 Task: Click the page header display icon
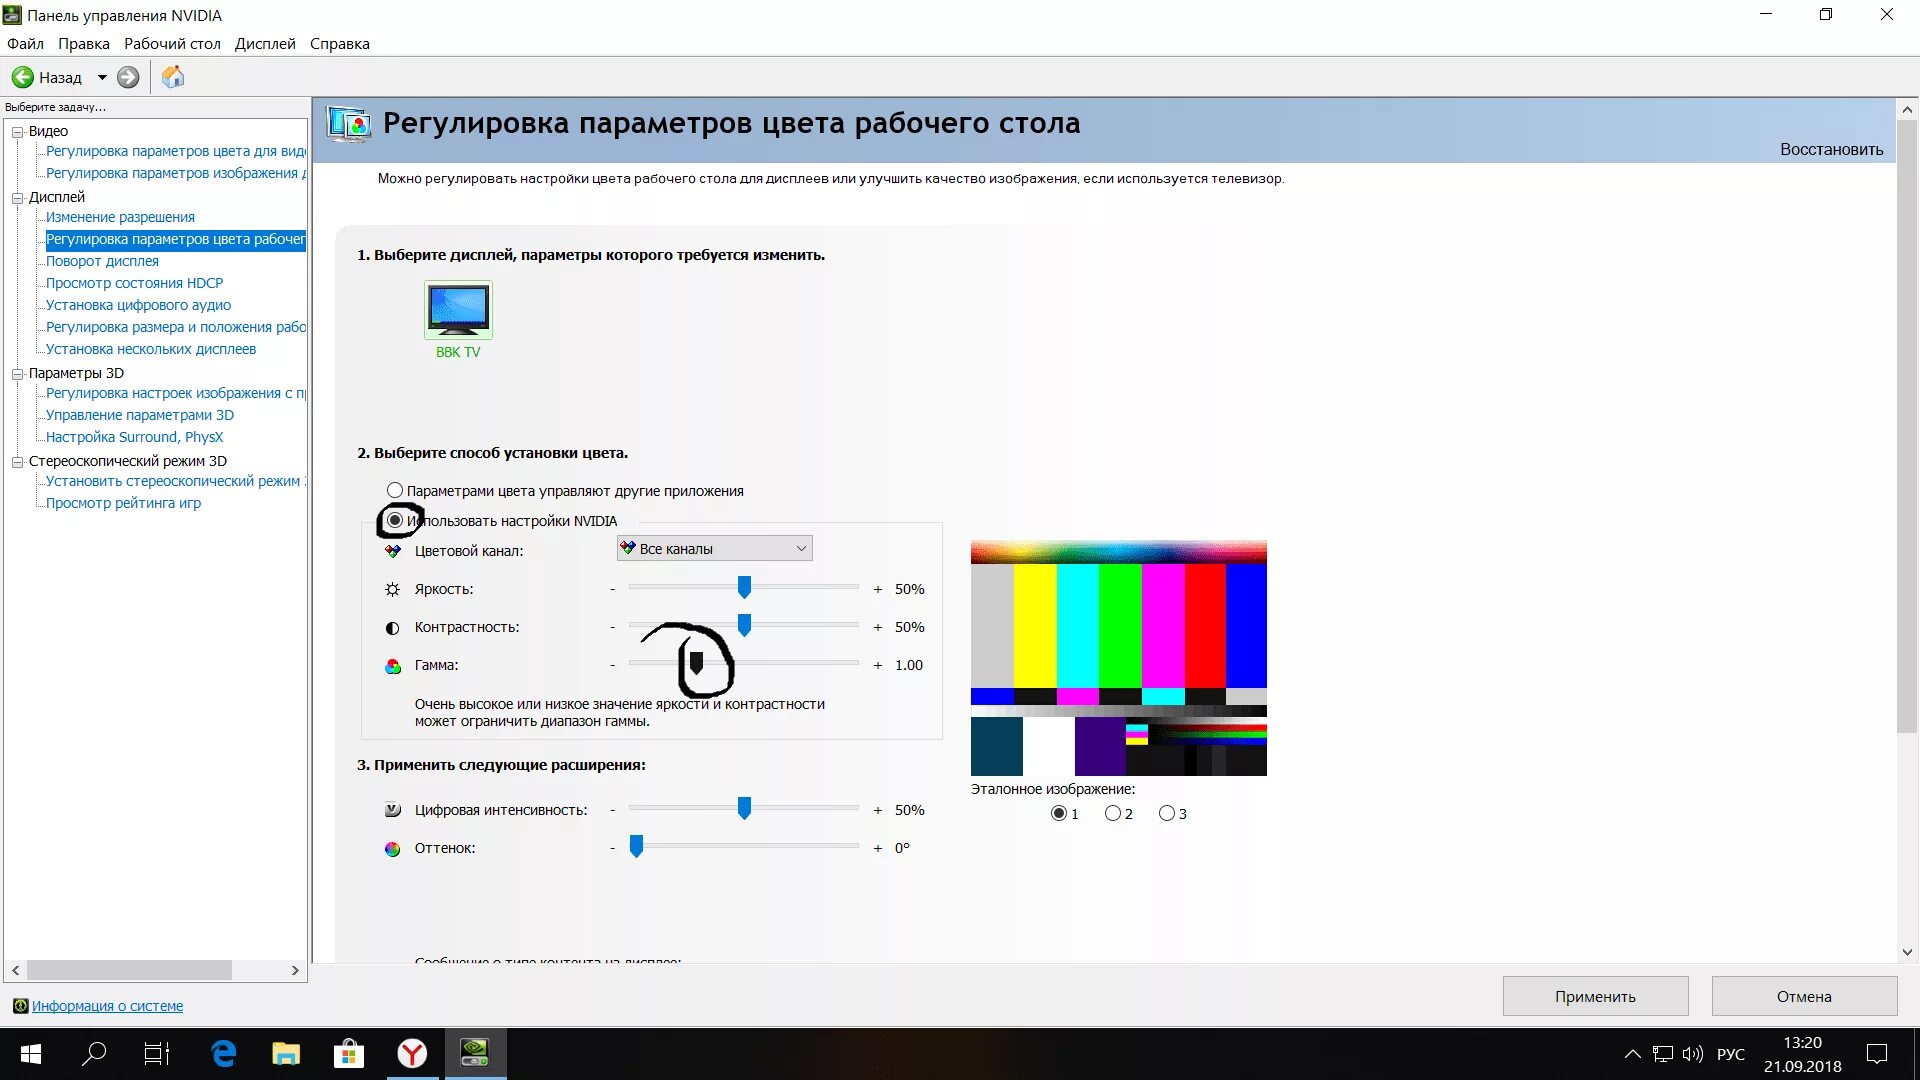point(349,124)
